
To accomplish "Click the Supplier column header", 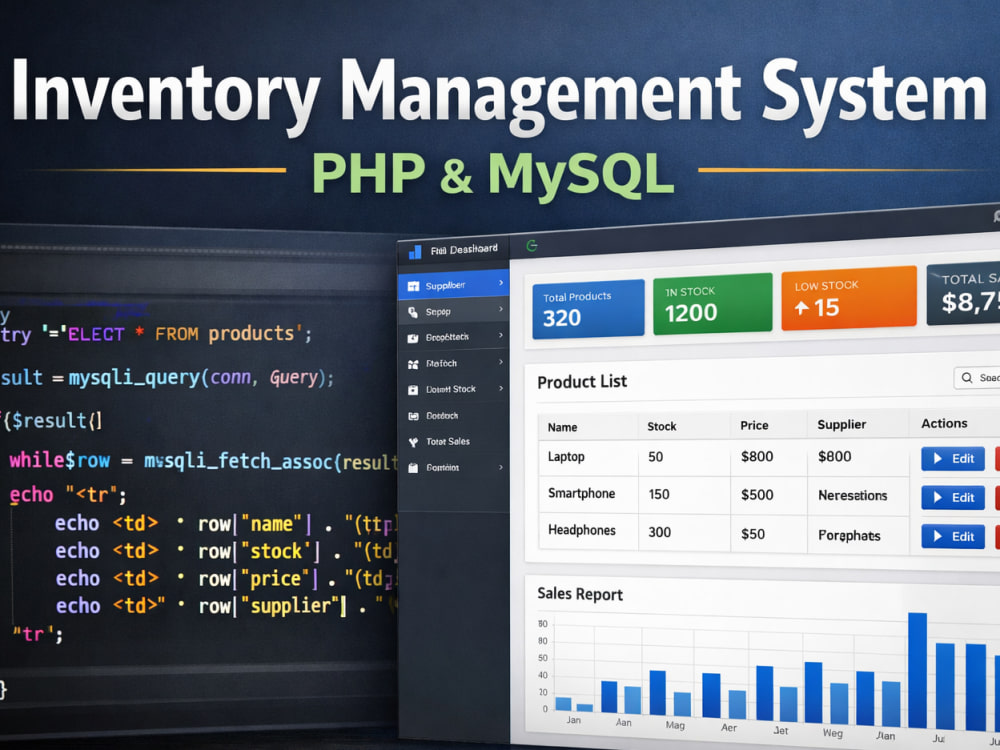I will pyautogui.click(x=842, y=425).
